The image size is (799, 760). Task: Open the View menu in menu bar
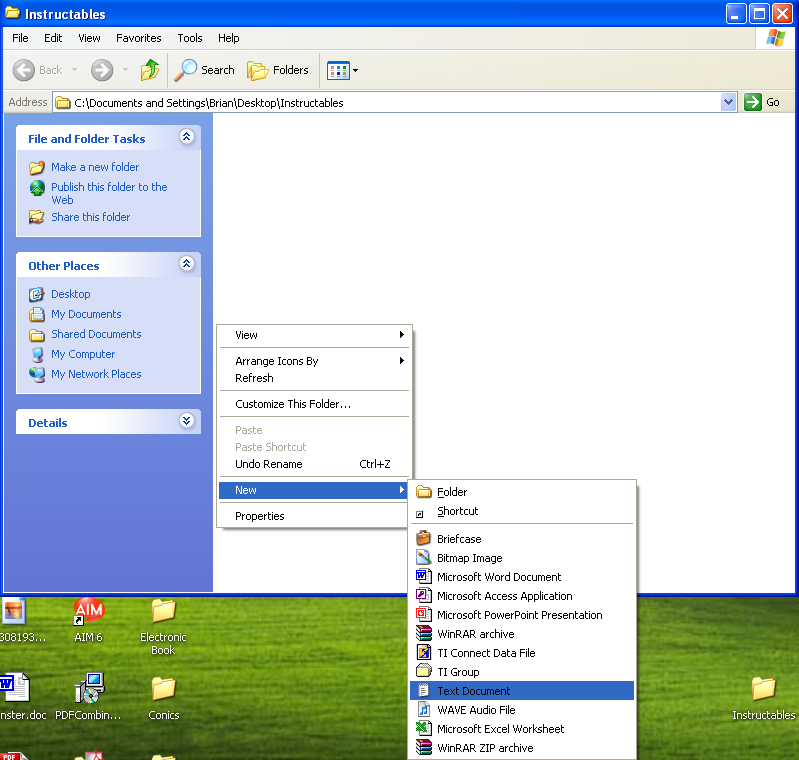tap(89, 38)
